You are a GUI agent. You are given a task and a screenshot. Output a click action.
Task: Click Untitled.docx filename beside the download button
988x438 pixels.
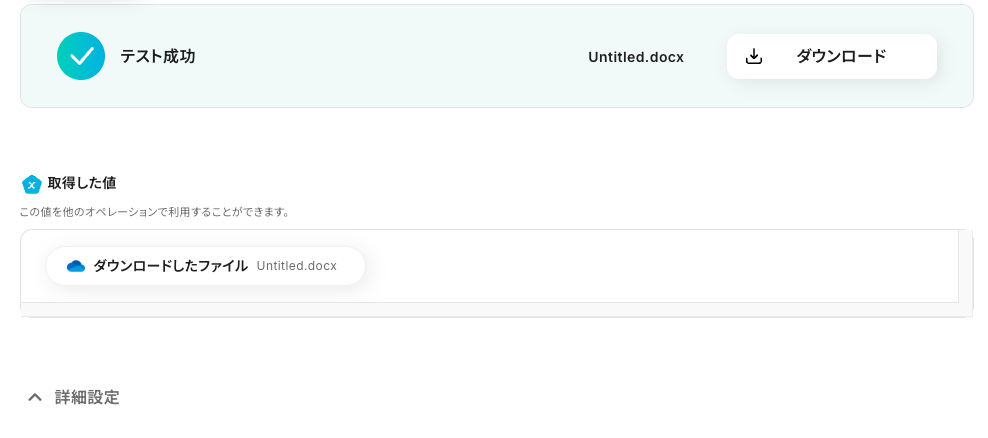click(x=636, y=57)
